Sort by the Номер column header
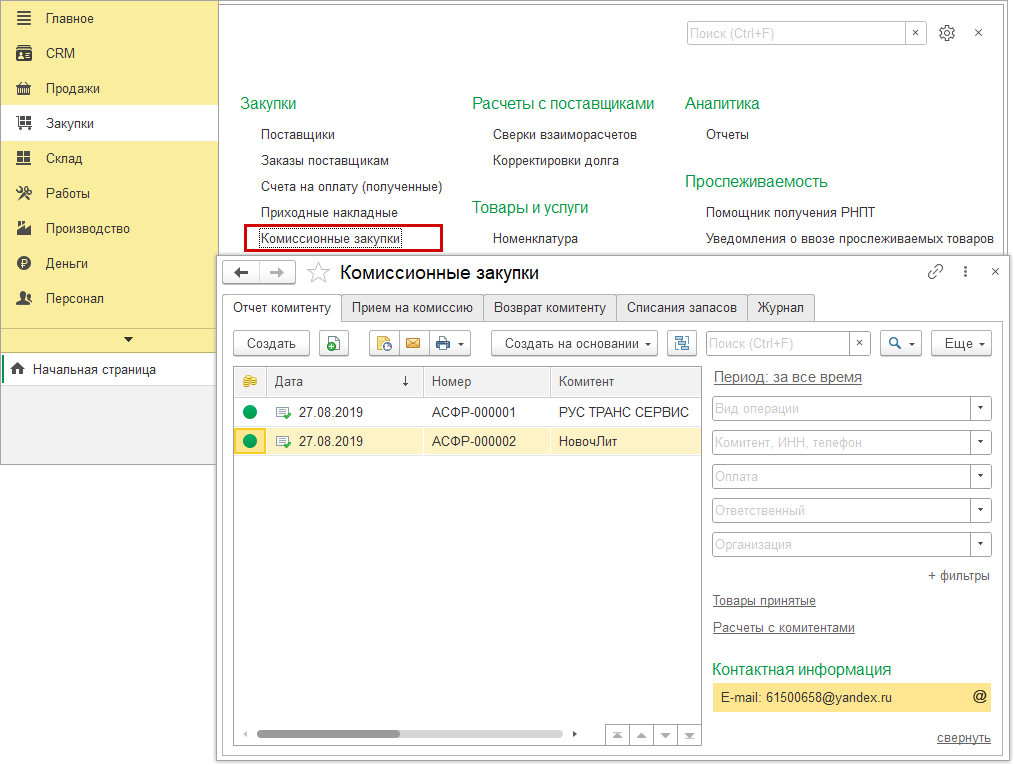Image resolution: width=1014 pixels, height=765 pixels. coord(486,382)
